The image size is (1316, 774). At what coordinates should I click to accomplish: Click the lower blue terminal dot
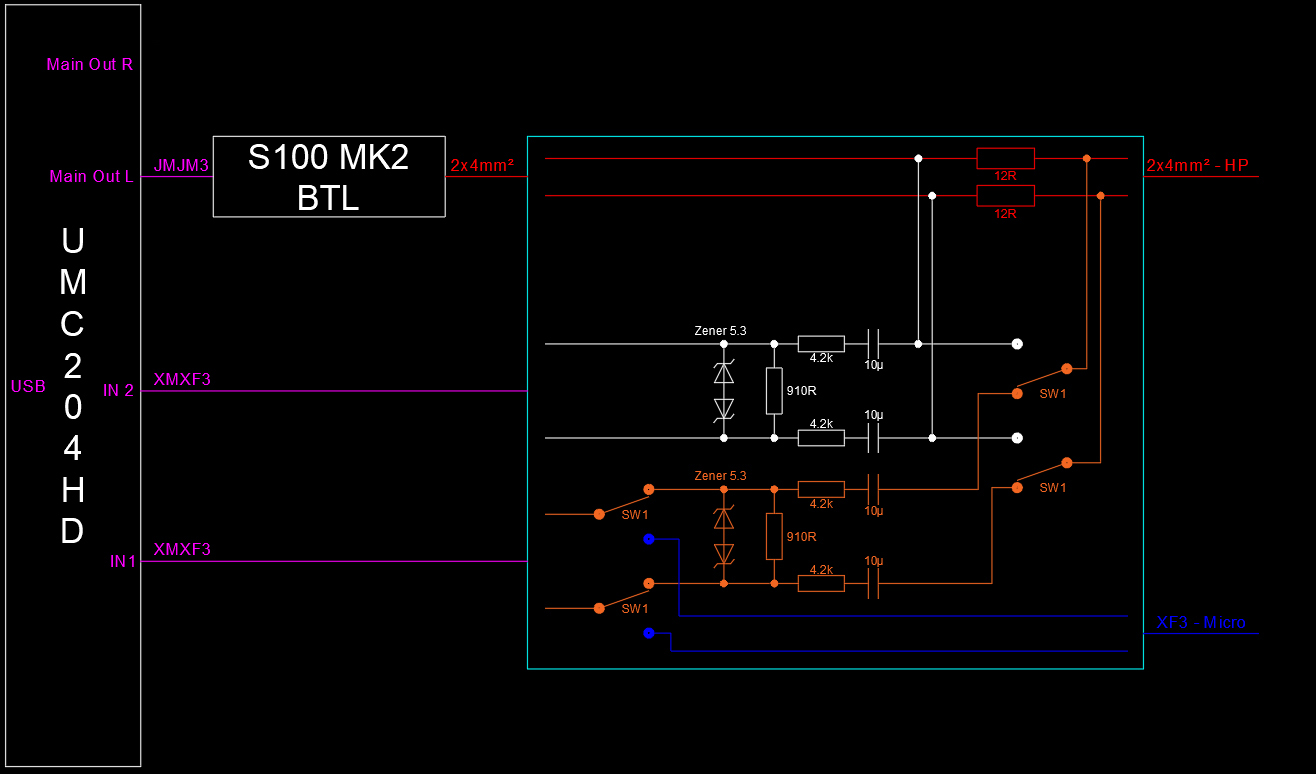[x=649, y=633]
